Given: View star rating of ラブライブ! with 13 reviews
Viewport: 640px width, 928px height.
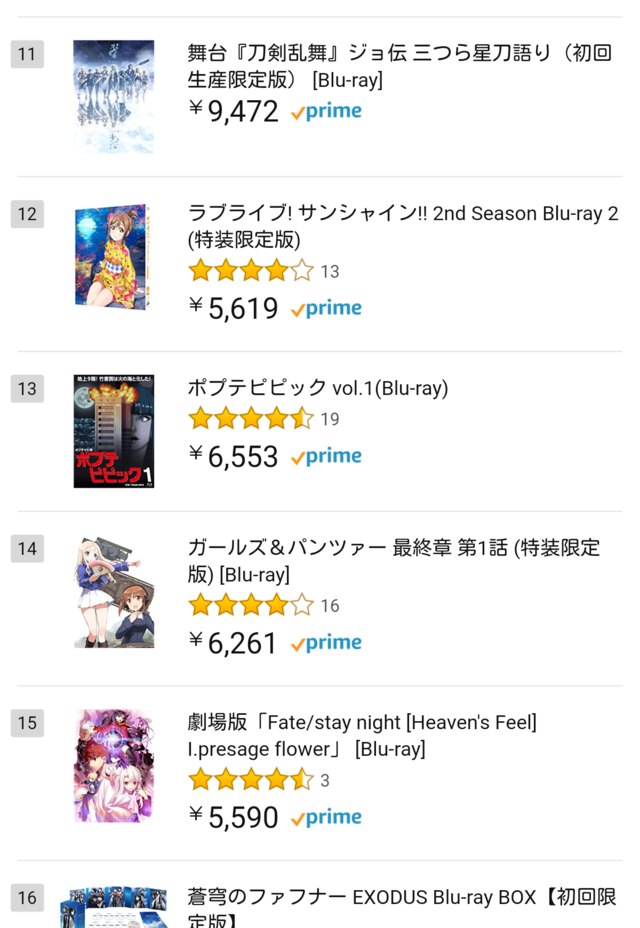Looking at the screenshot, I should 251,271.
